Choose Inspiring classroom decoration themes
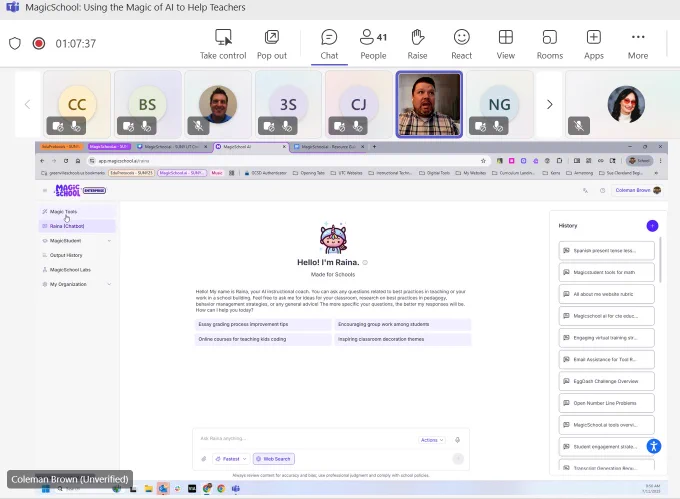 click(402, 339)
